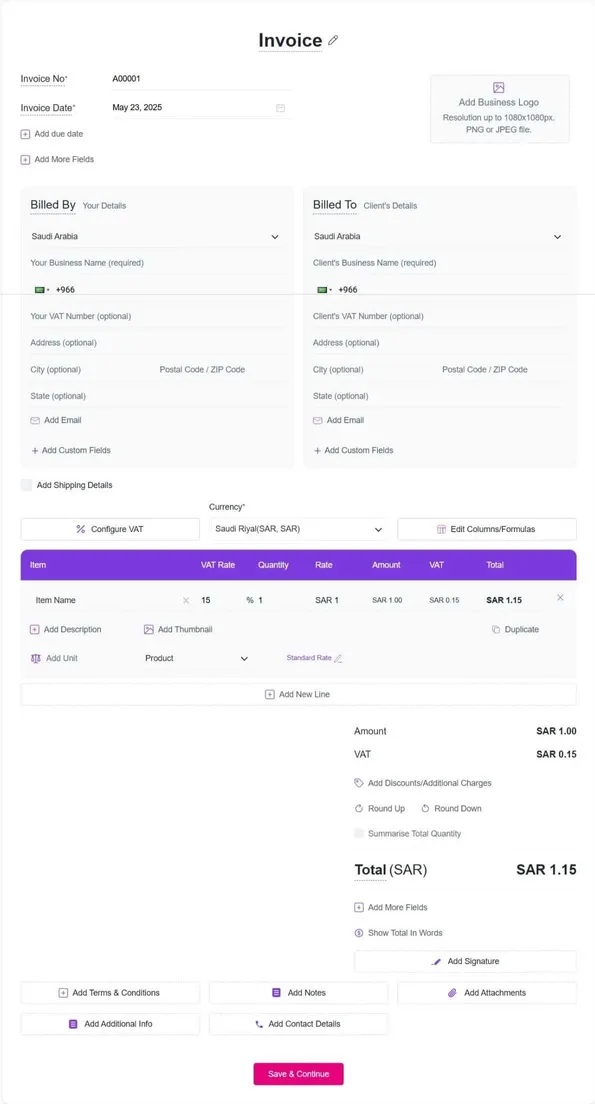Click the Add Signature button
Image resolution: width=595 pixels, height=1104 pixels.
tap(465, 961)
